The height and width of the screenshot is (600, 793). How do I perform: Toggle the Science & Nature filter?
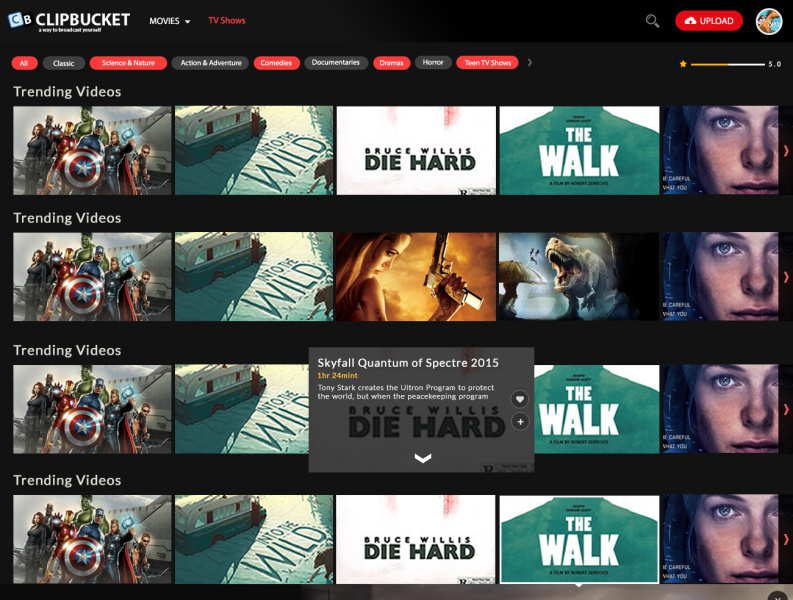[128, 63]
